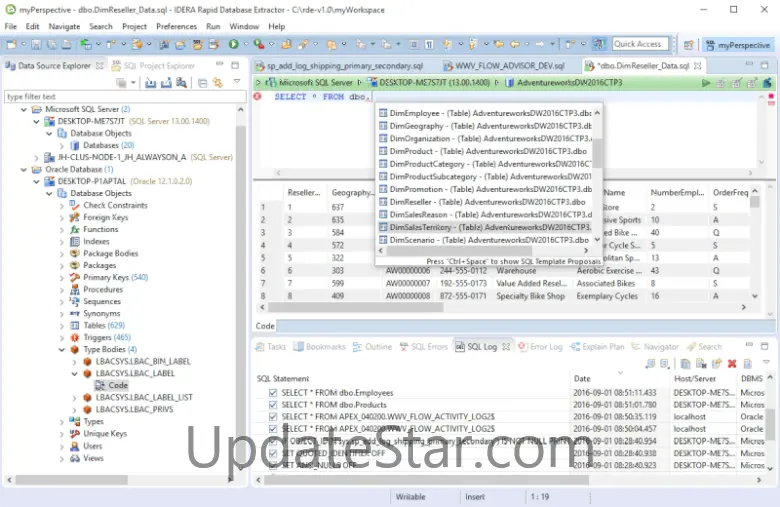780x507 pixels.
Task: Click results grid horizontal scrollbar
Action: click(356, 307)
